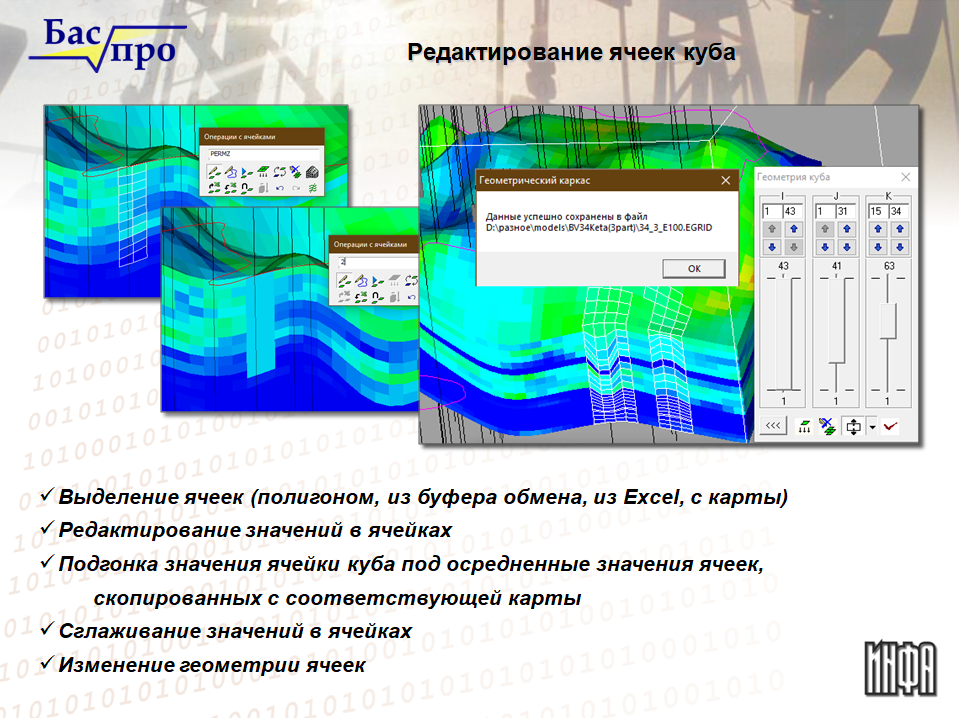Click down arrow under I start value 1
The image size is (959, 718).
772,247
